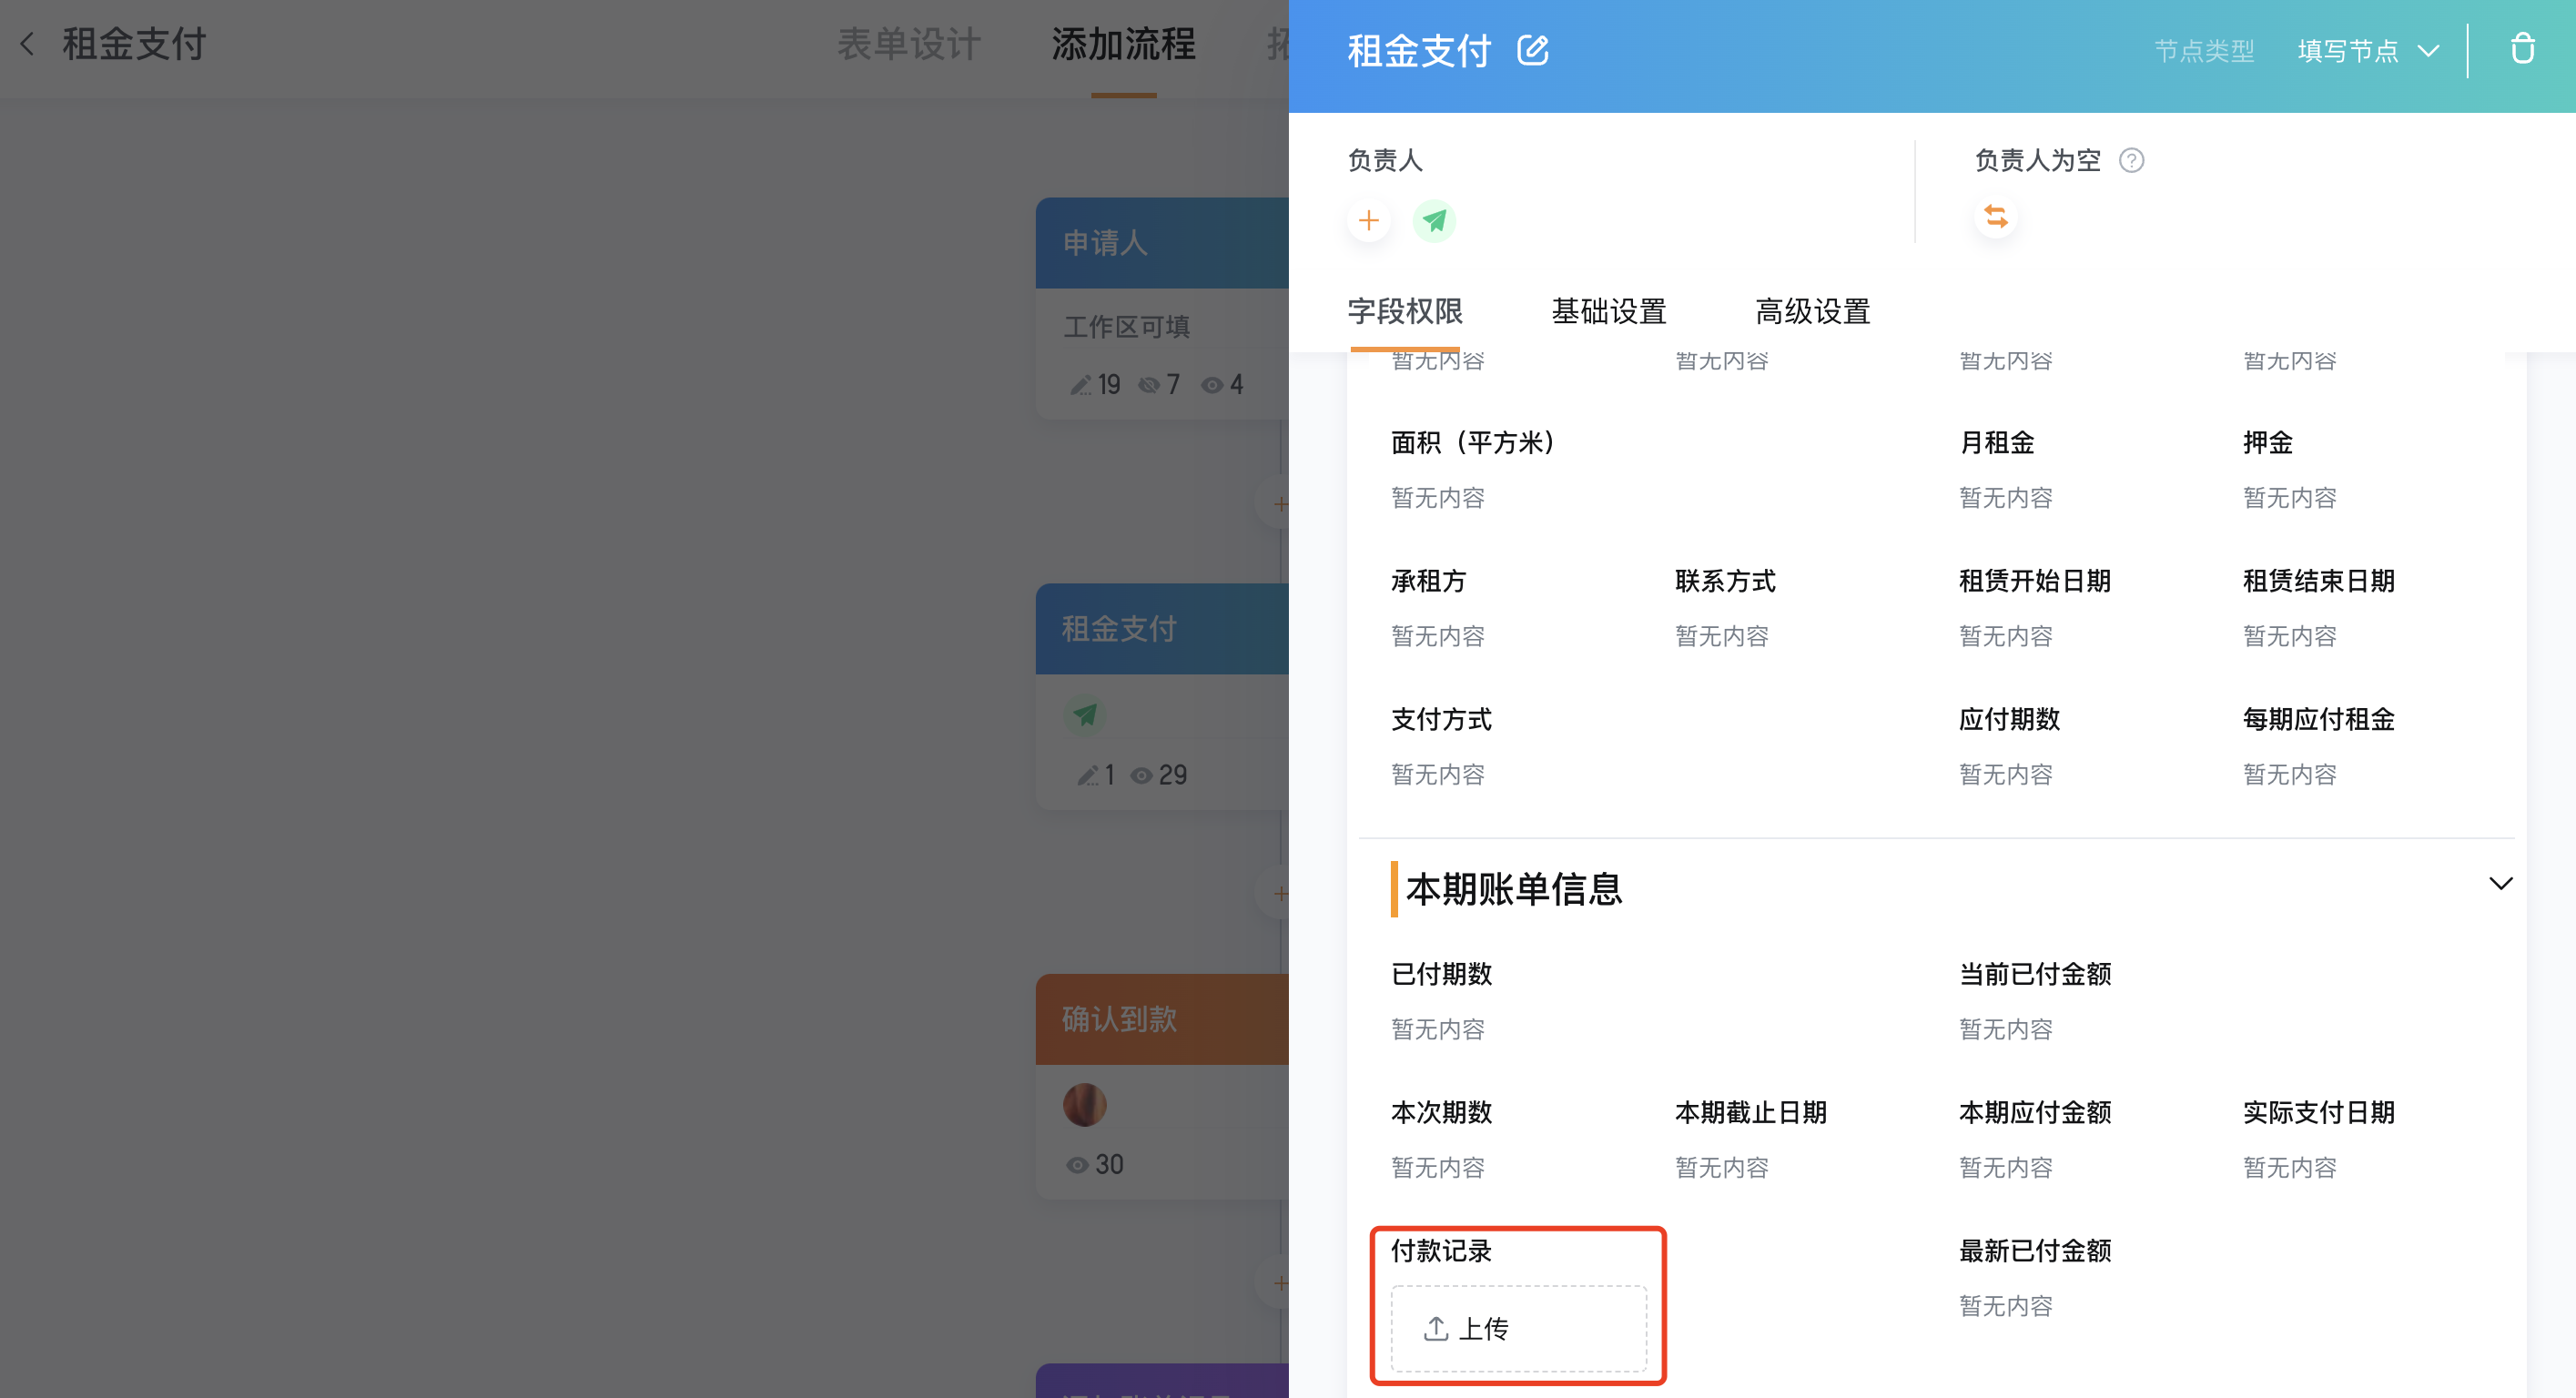Viewport: 2576px width, 1398px height.
Task: Click the 付款记录 field label
Action: coord(1442,1250)
